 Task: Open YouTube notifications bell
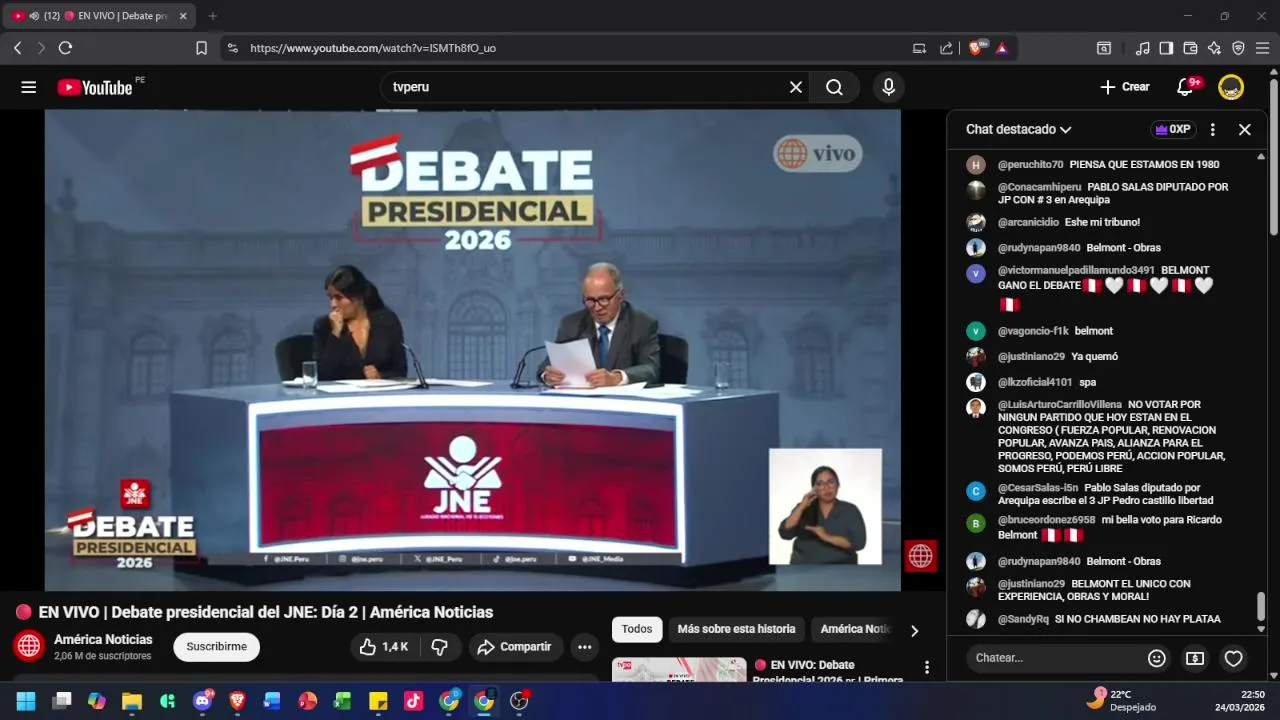pos(1185,87)
